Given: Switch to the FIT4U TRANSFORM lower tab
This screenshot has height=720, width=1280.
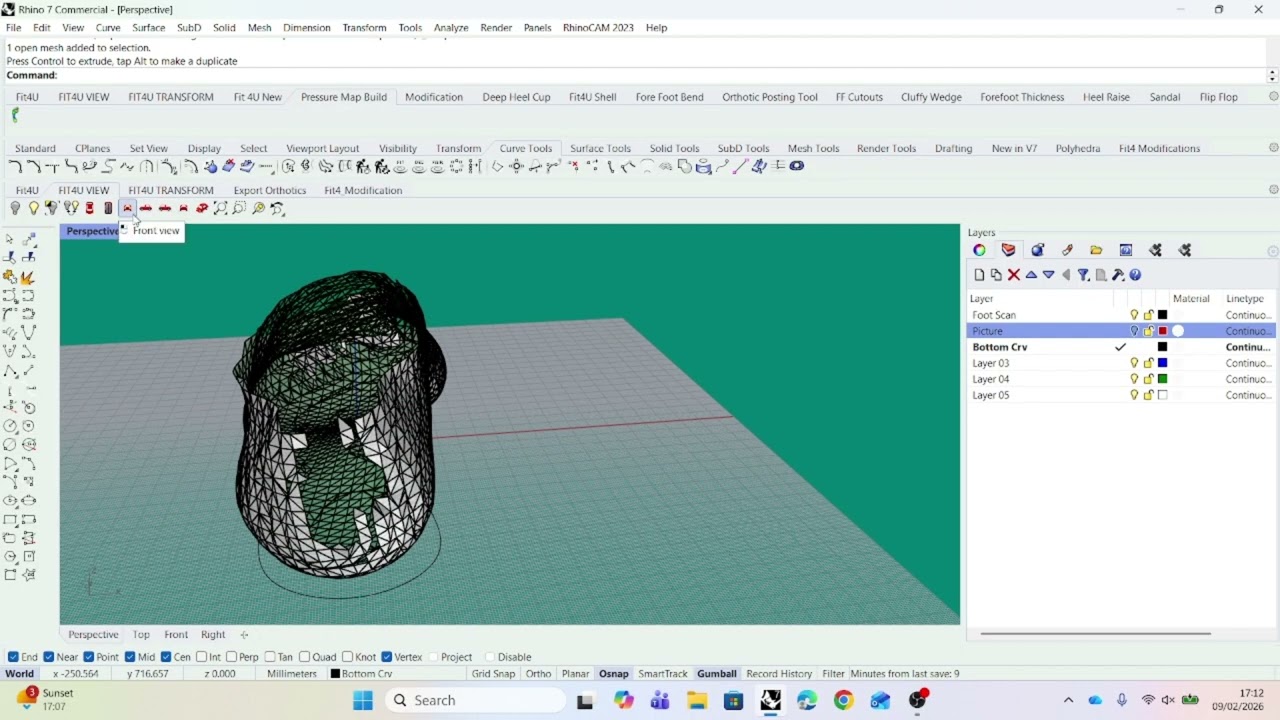Looking at the screenshot, I should (171, 190).
